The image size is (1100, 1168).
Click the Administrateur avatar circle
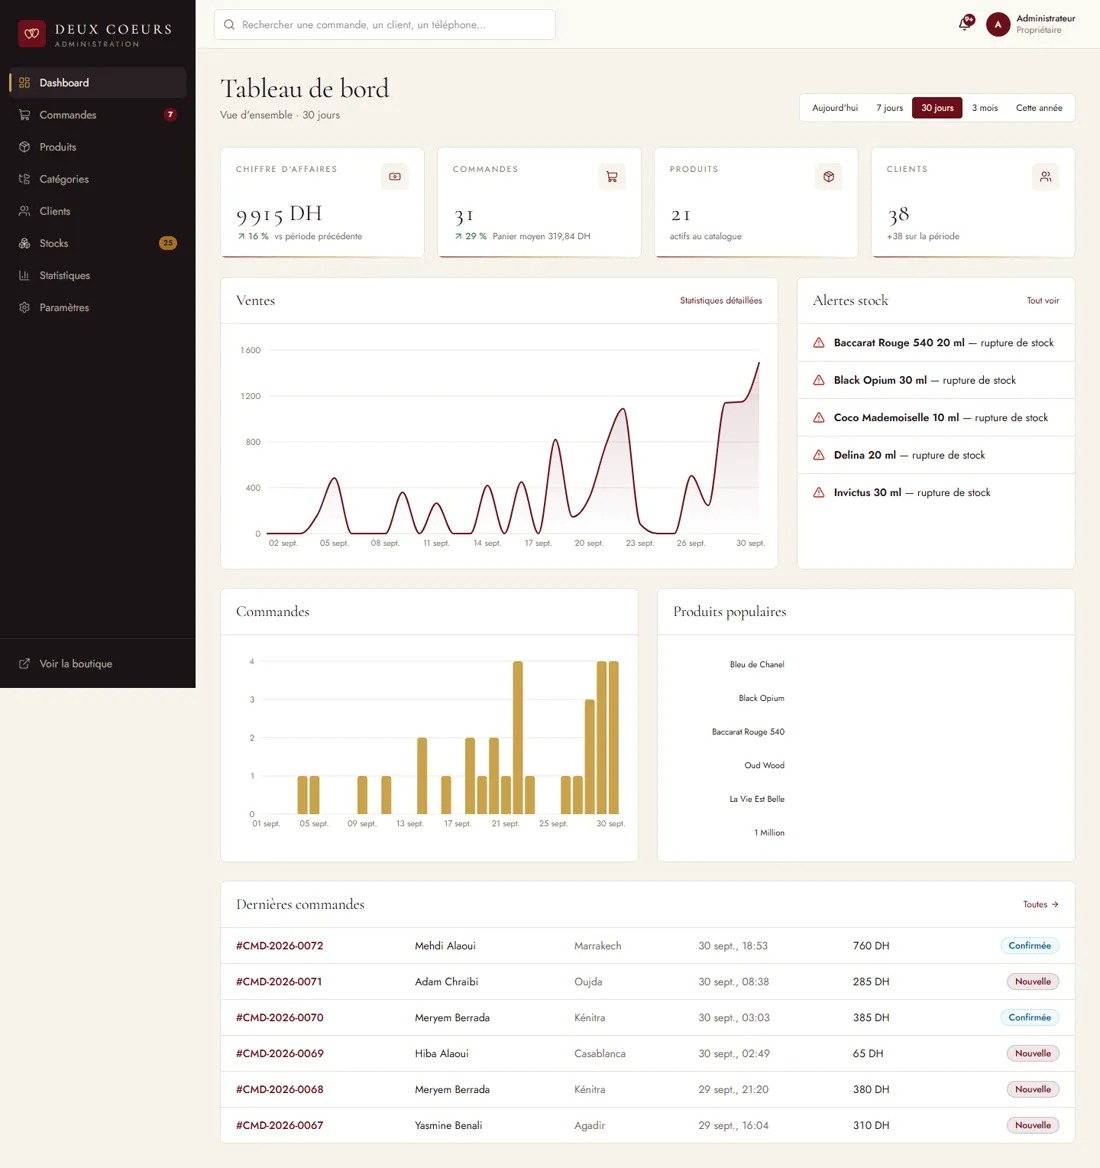pyautogui.click(x=998, y=25)
